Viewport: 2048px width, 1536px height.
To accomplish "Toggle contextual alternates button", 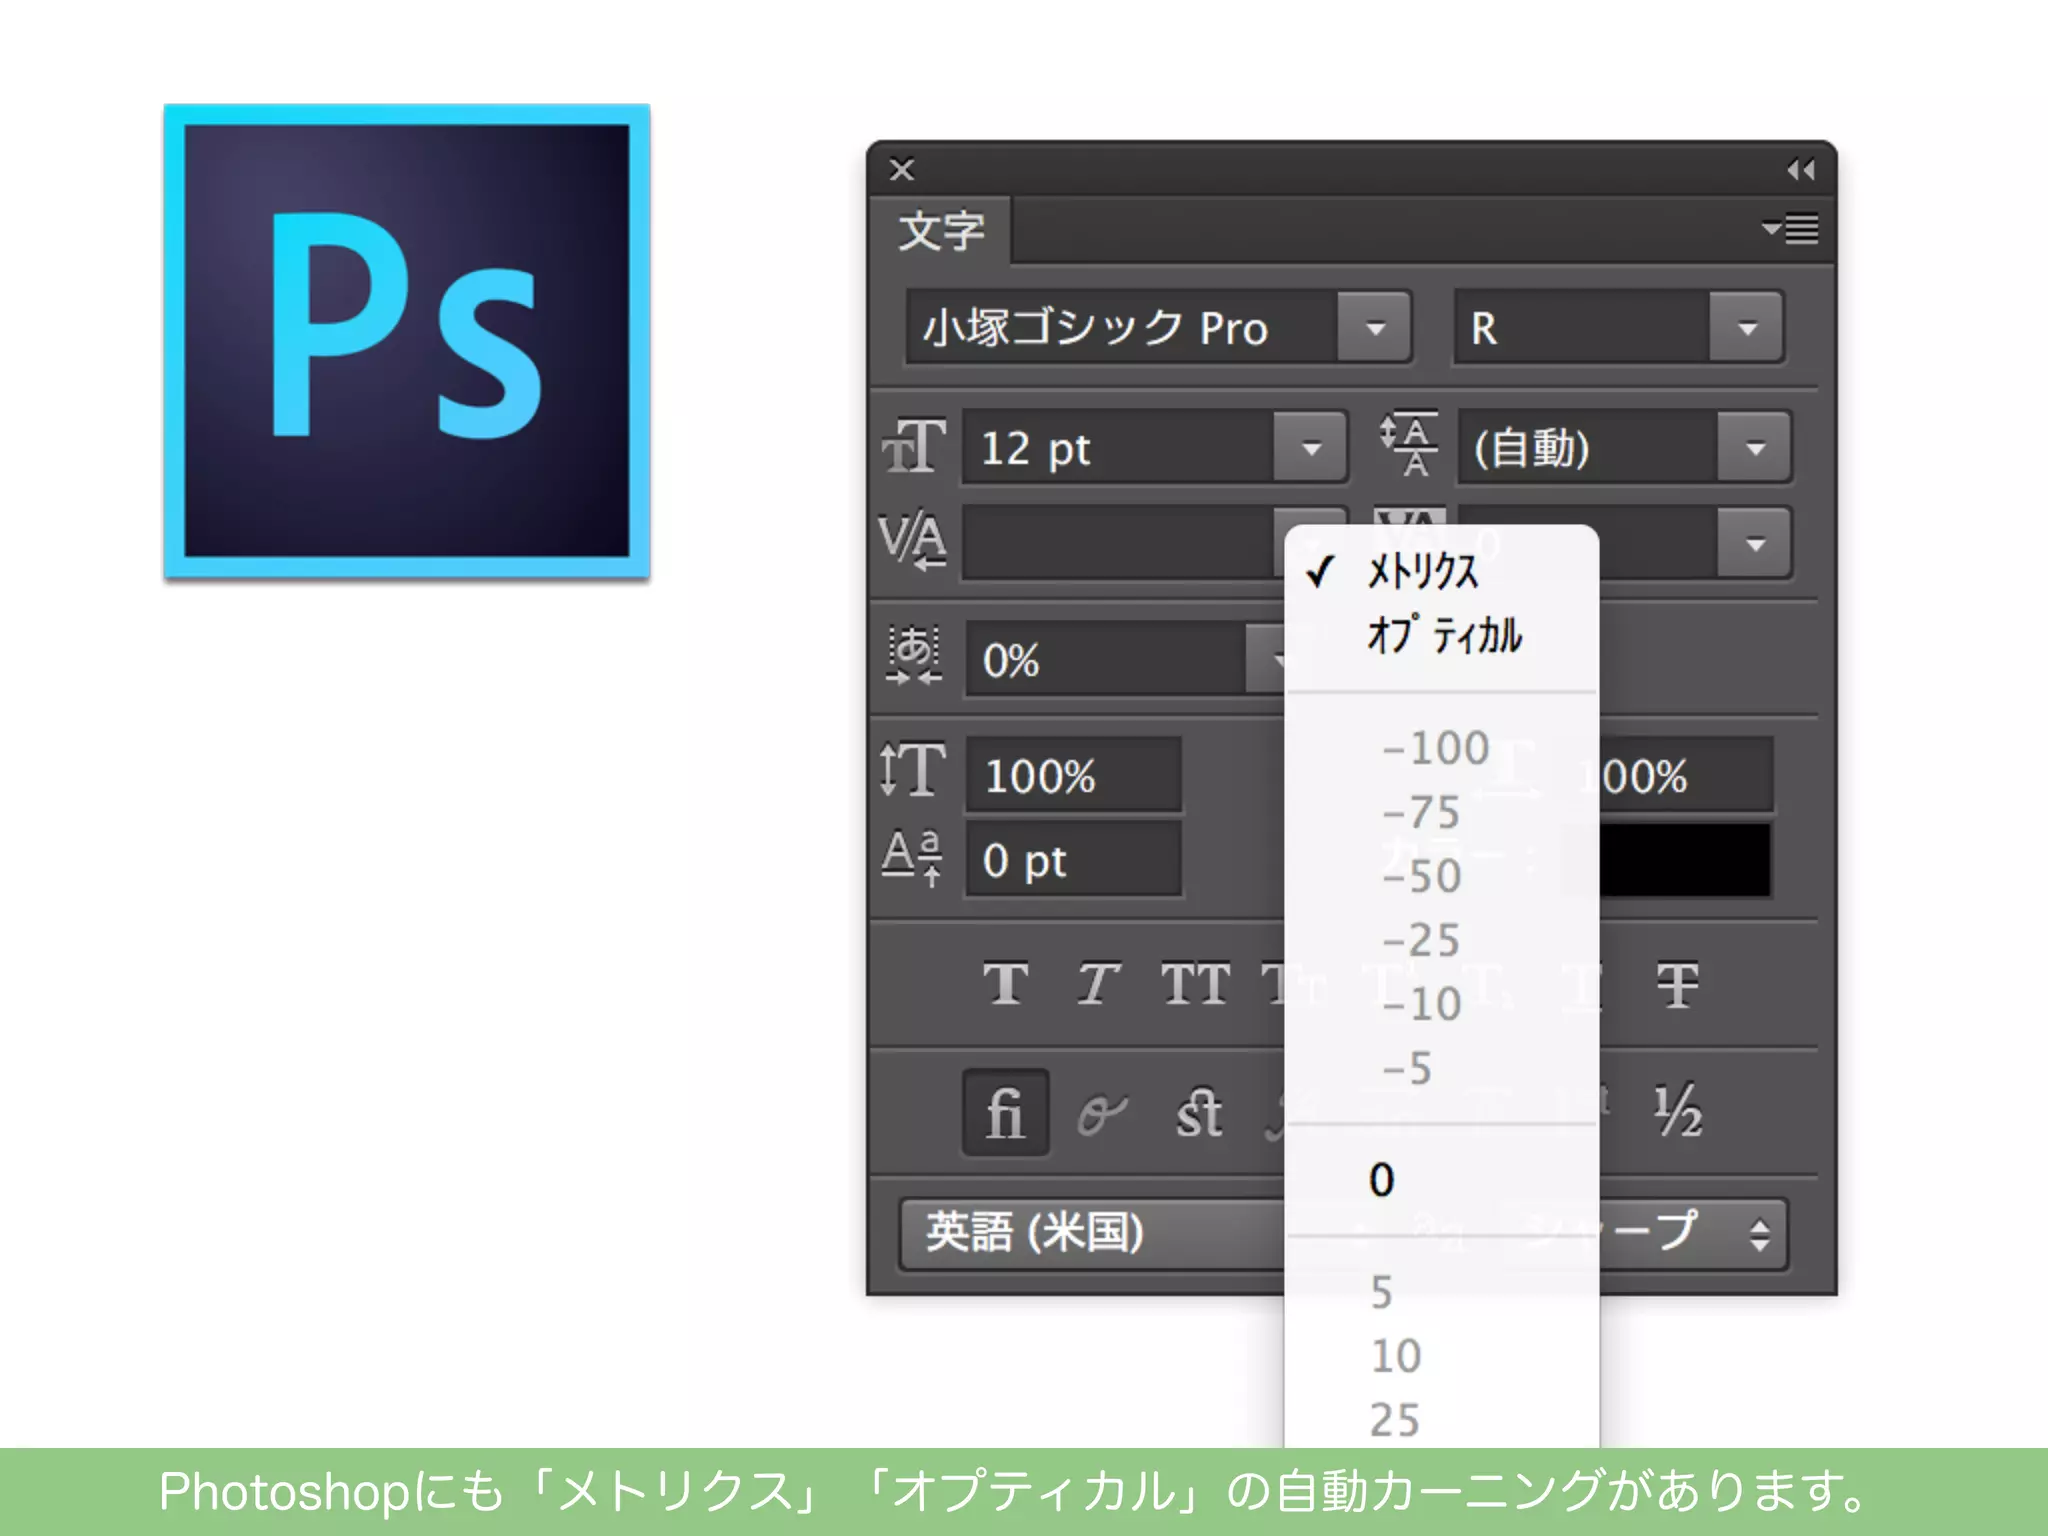I will (x=1102, y=1113).
